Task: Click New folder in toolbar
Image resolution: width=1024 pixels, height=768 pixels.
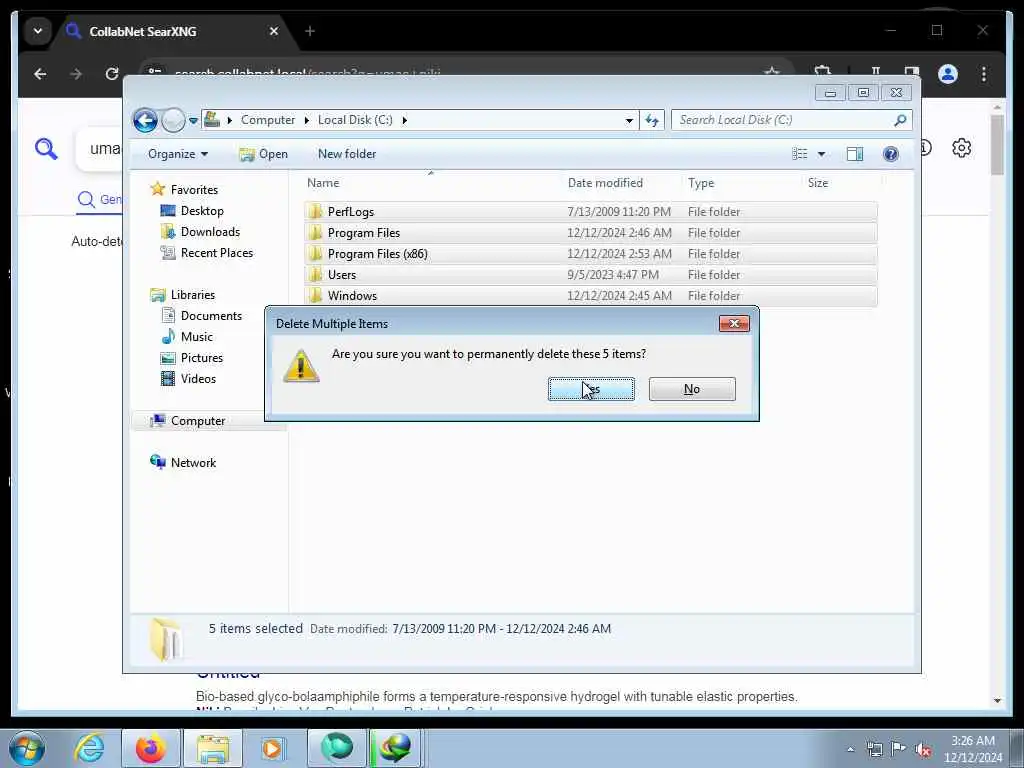Action: click(347, 154)
